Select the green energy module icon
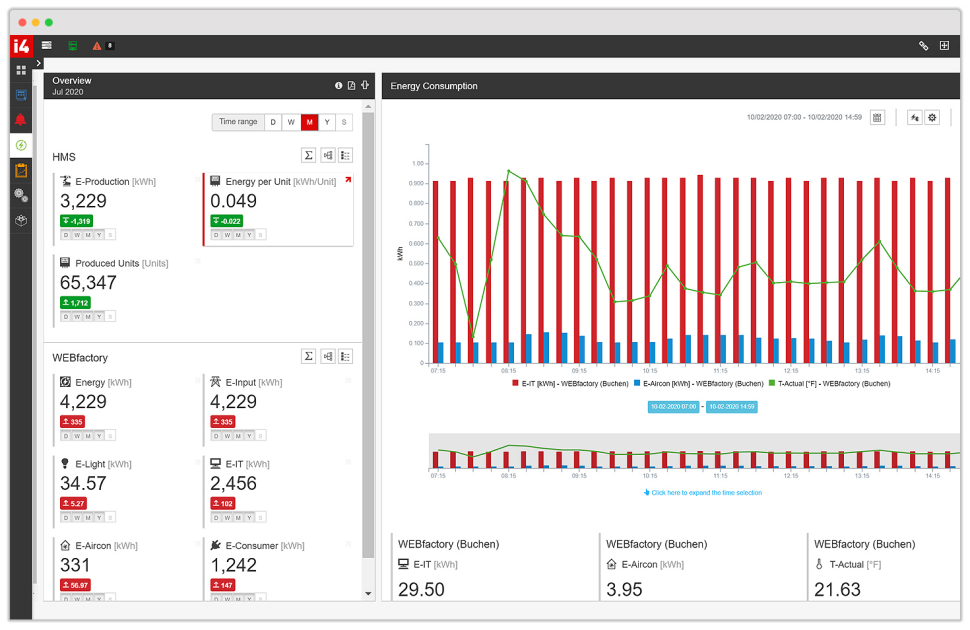Viewport: 970px width, 630px height. (x=21, y=145)
